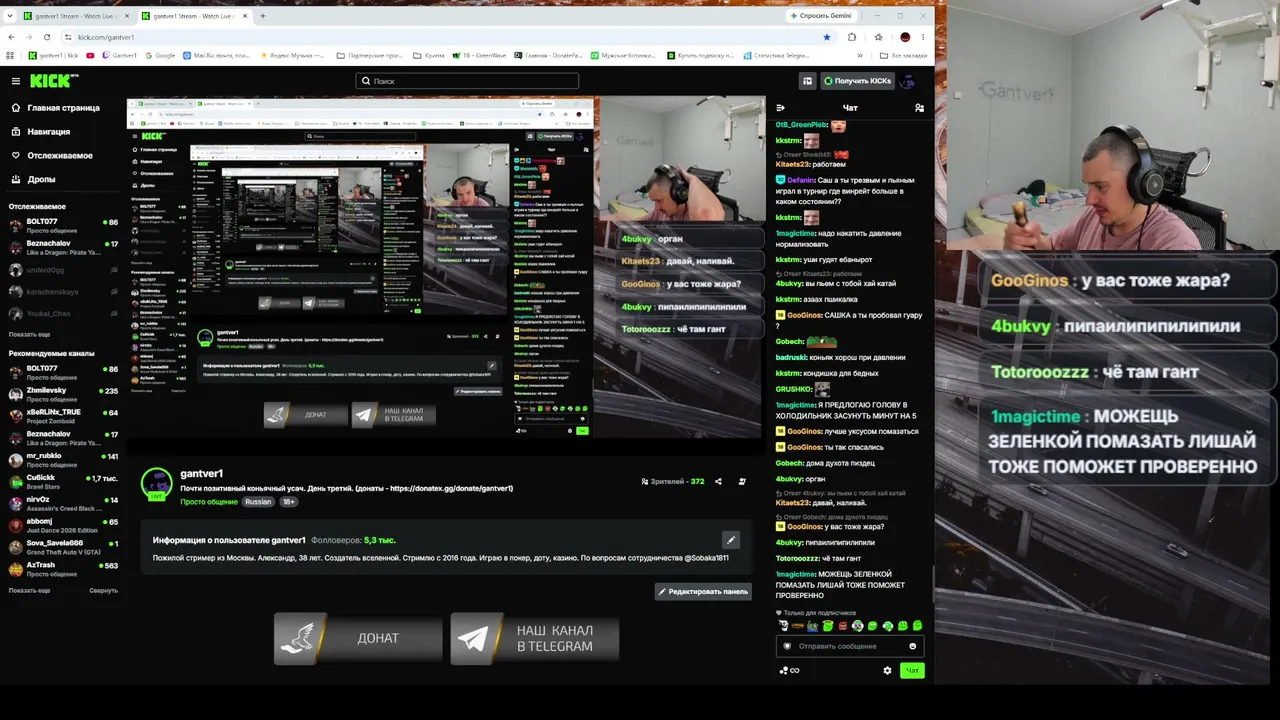
Task: Open the browser extensions puzzle icon
Action: [x=852, y=37]
